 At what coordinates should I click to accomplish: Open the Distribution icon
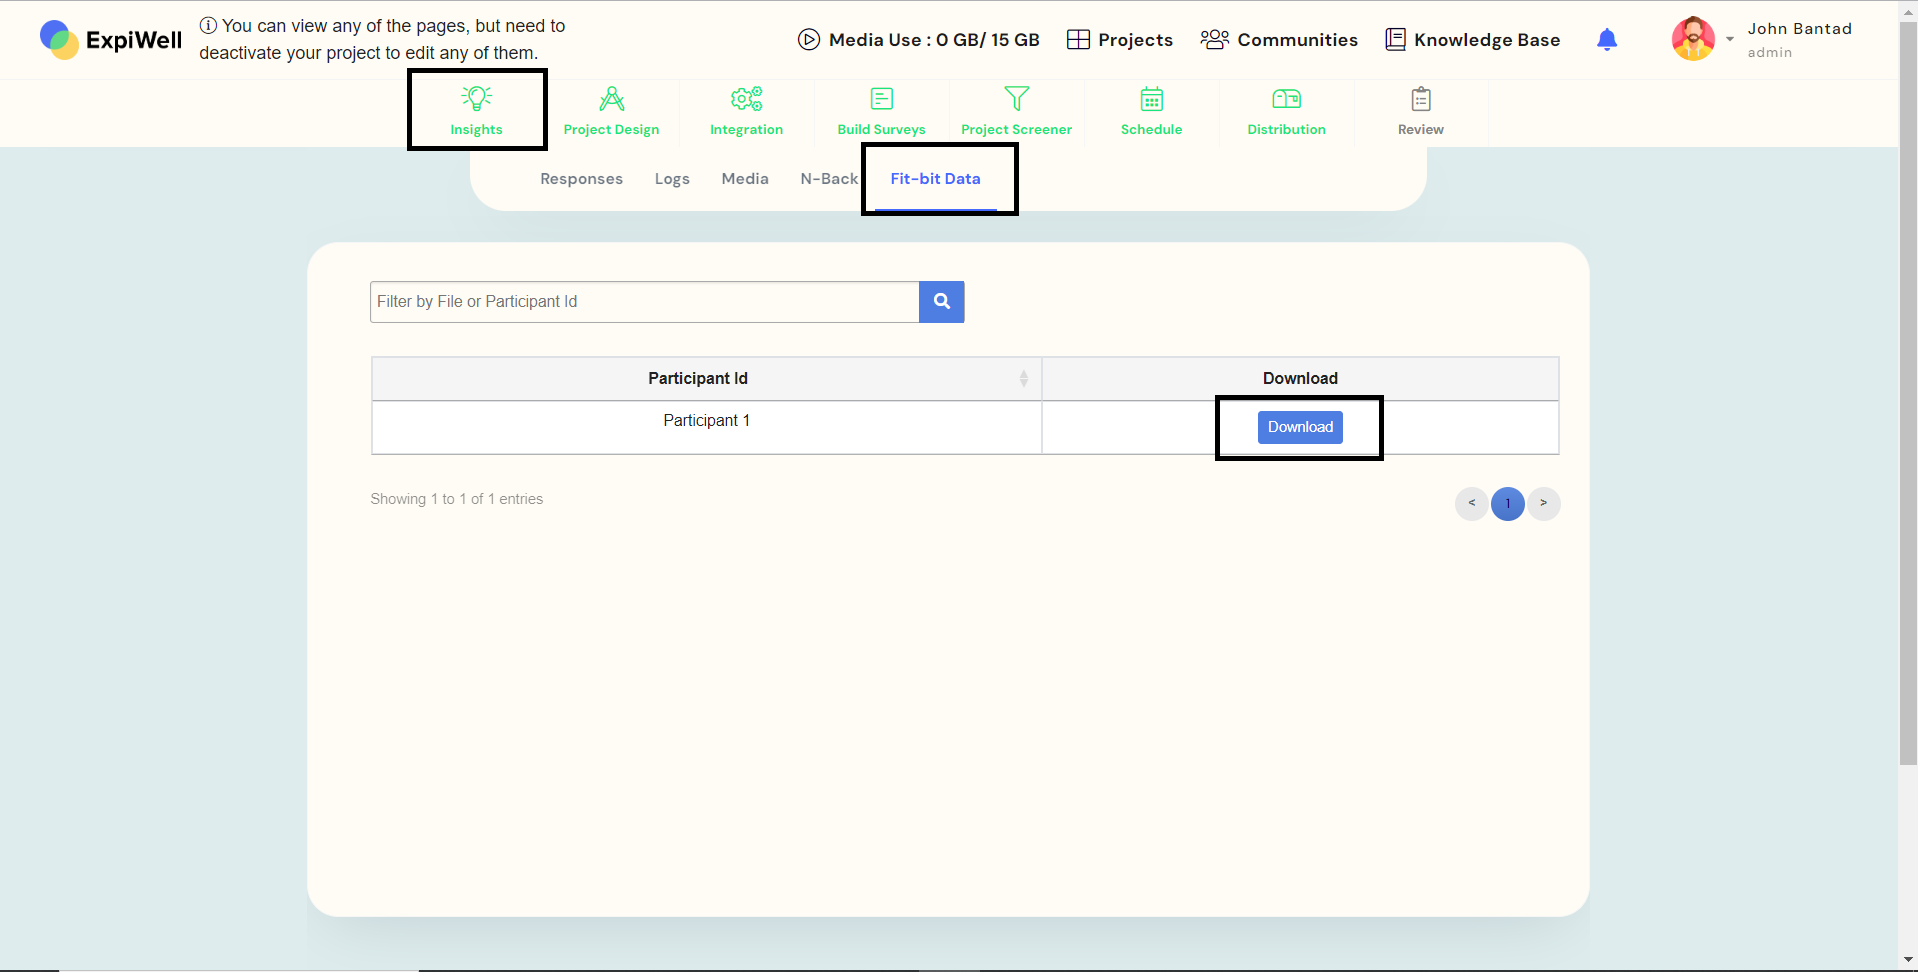(1286, 99)
